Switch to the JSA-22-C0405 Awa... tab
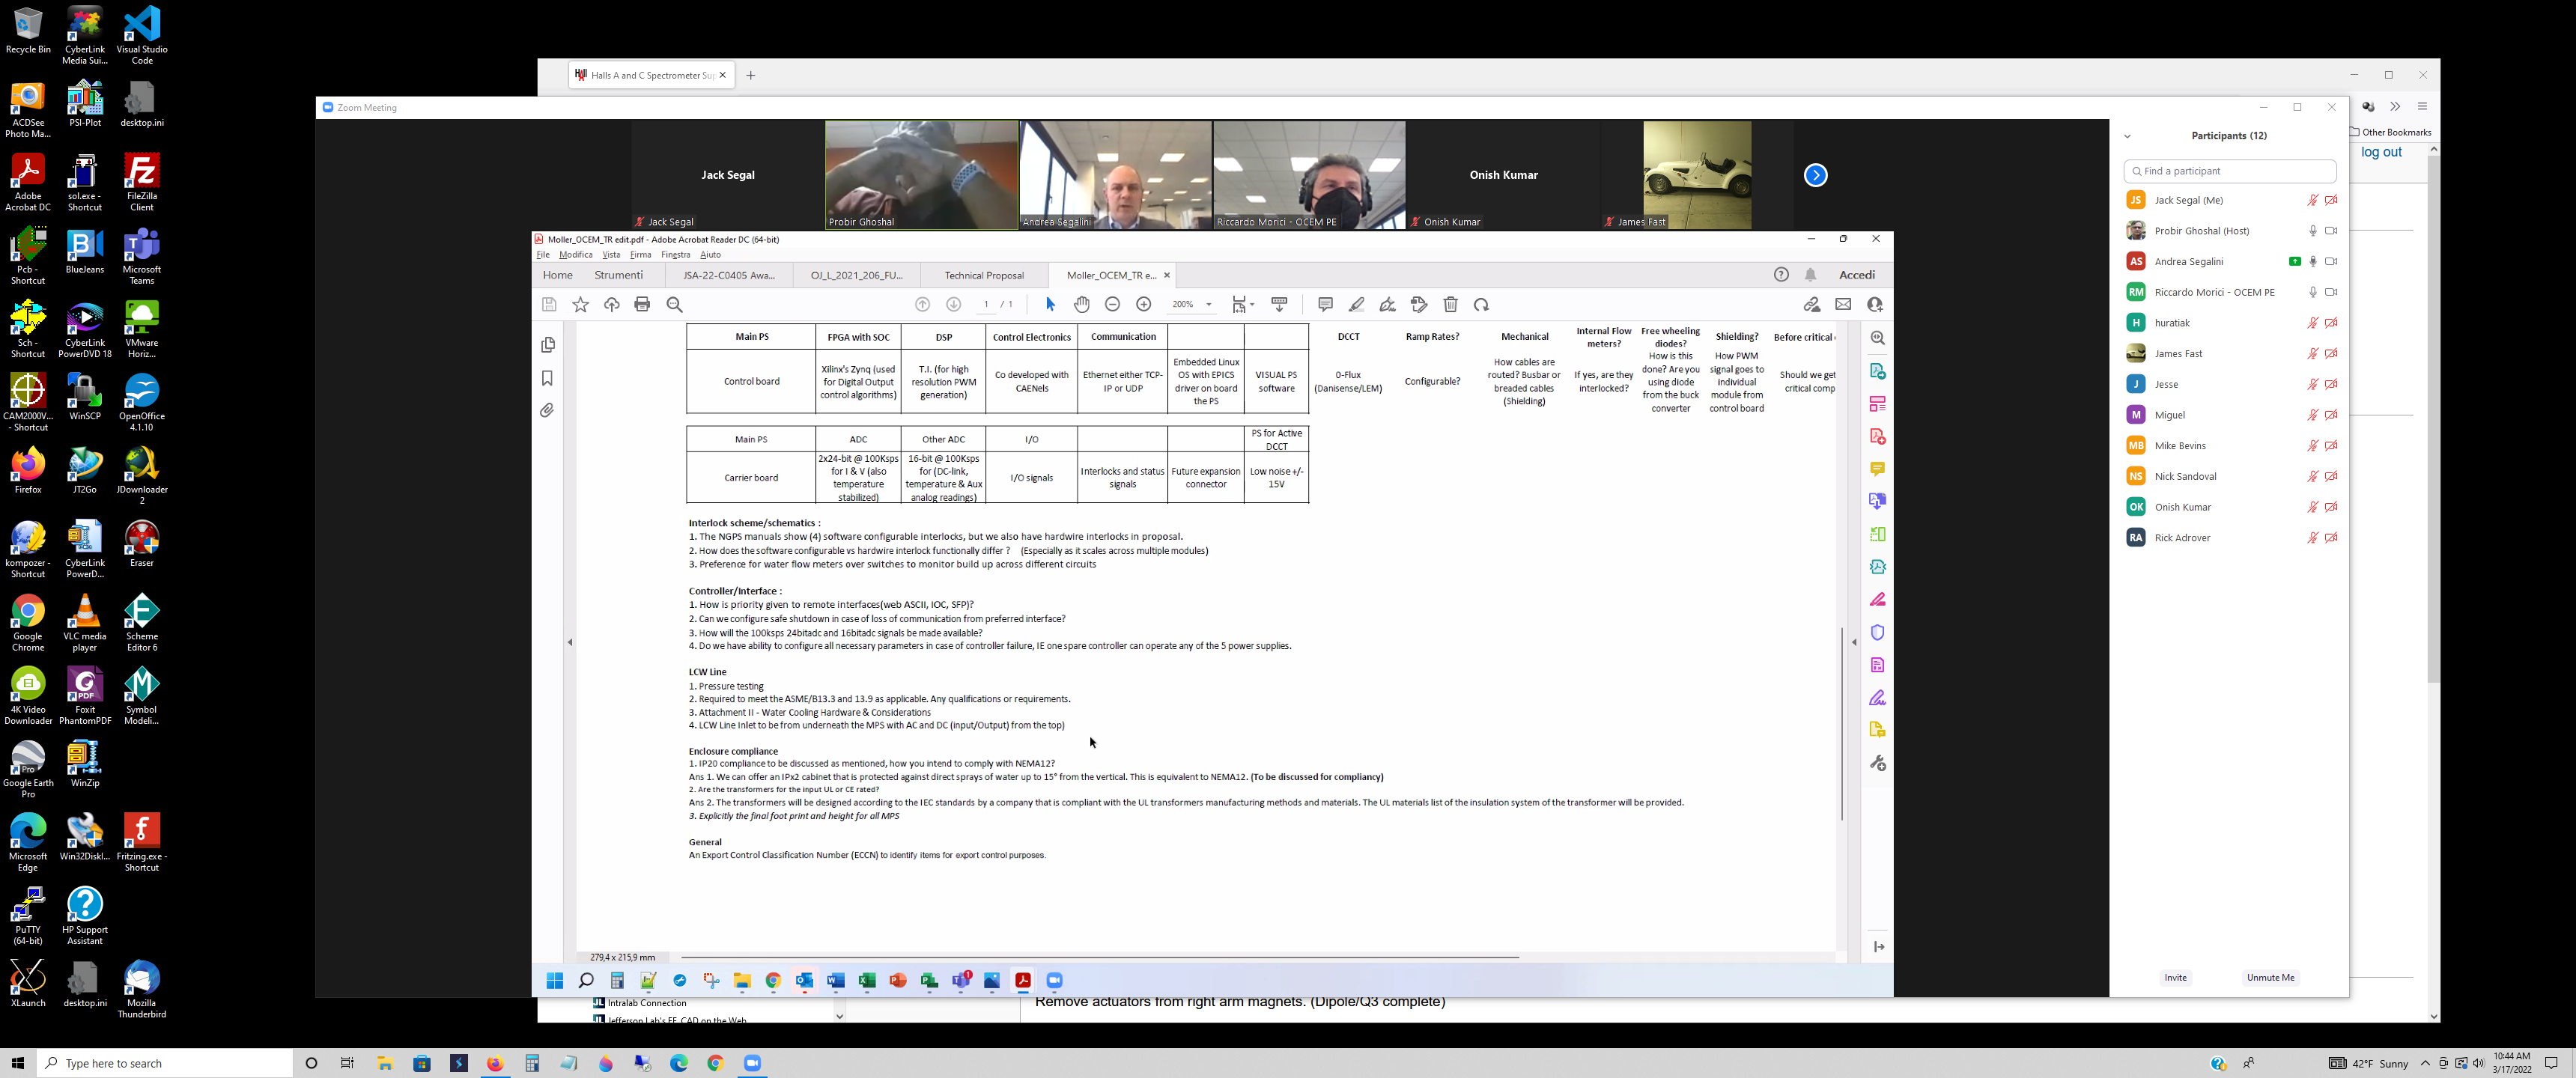This screenshot has width=2576, height=1078. pos(729,275)
